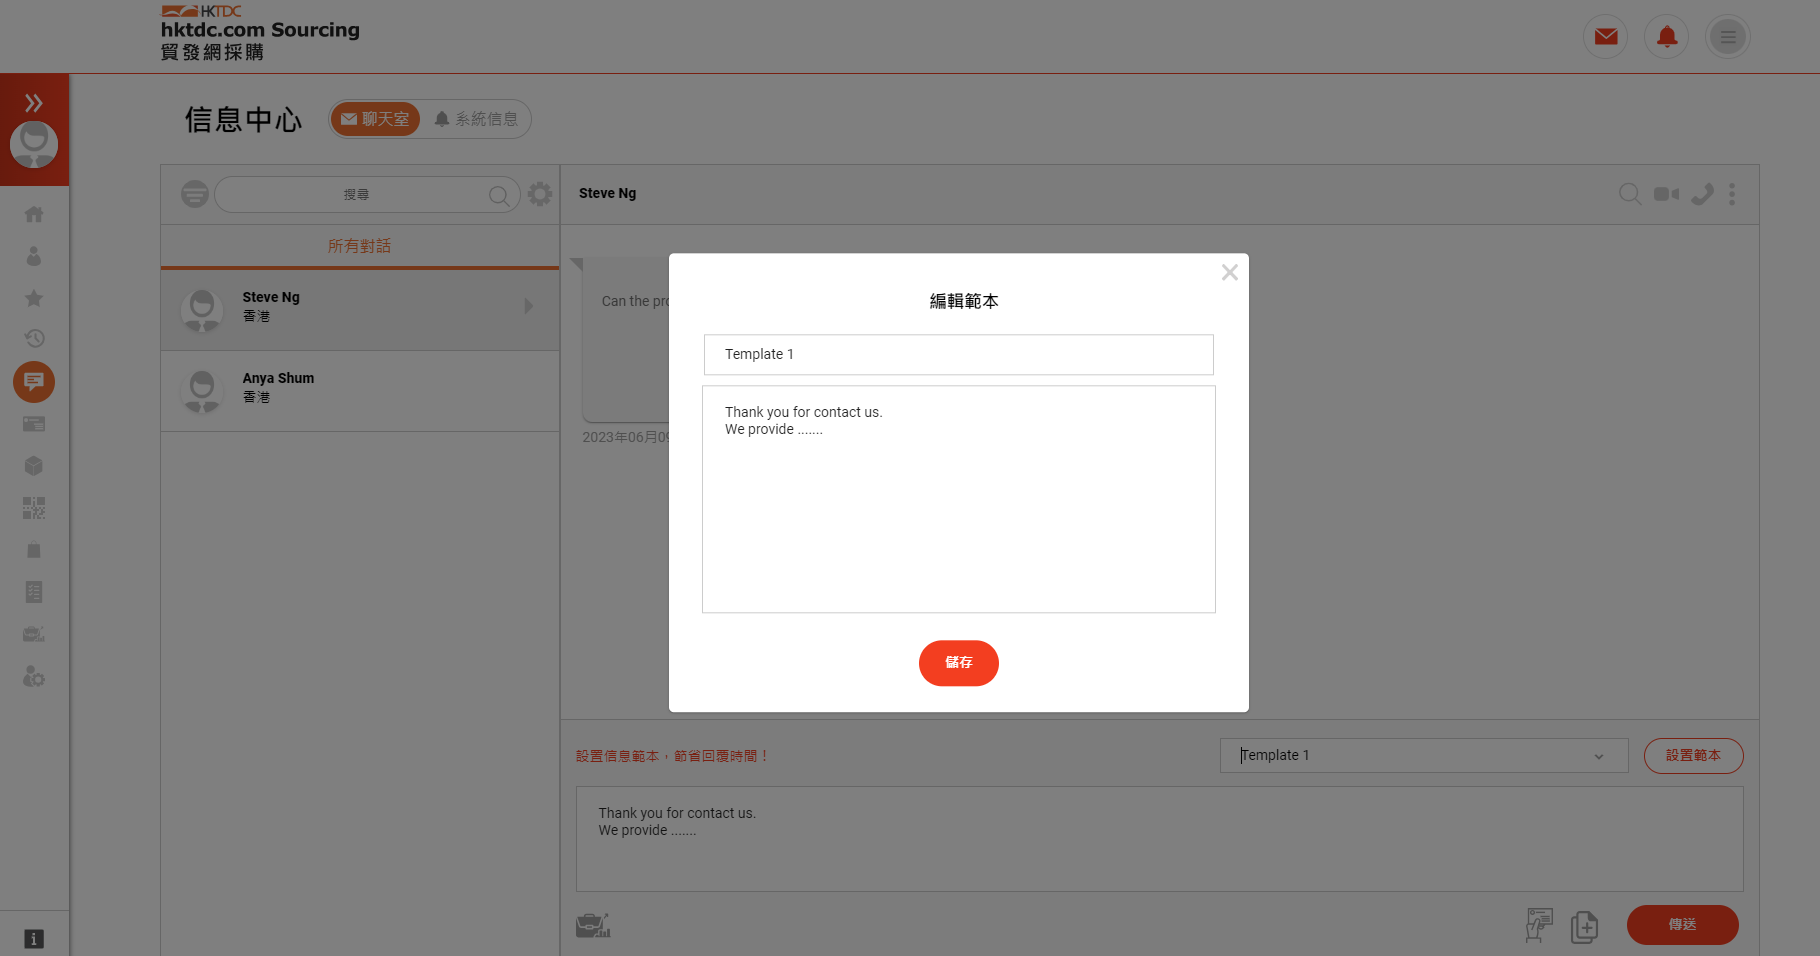Open person icon in sidebar
1820x956 pixels.
34,256
